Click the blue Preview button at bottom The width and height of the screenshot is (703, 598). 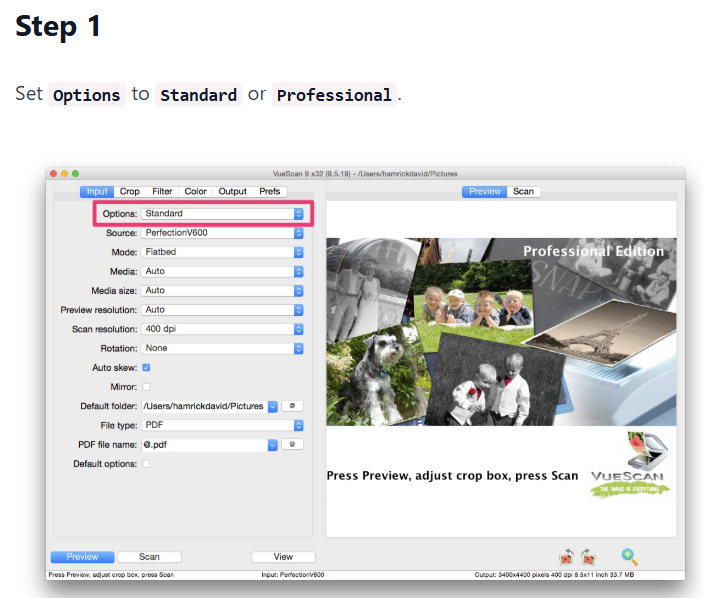82,557
